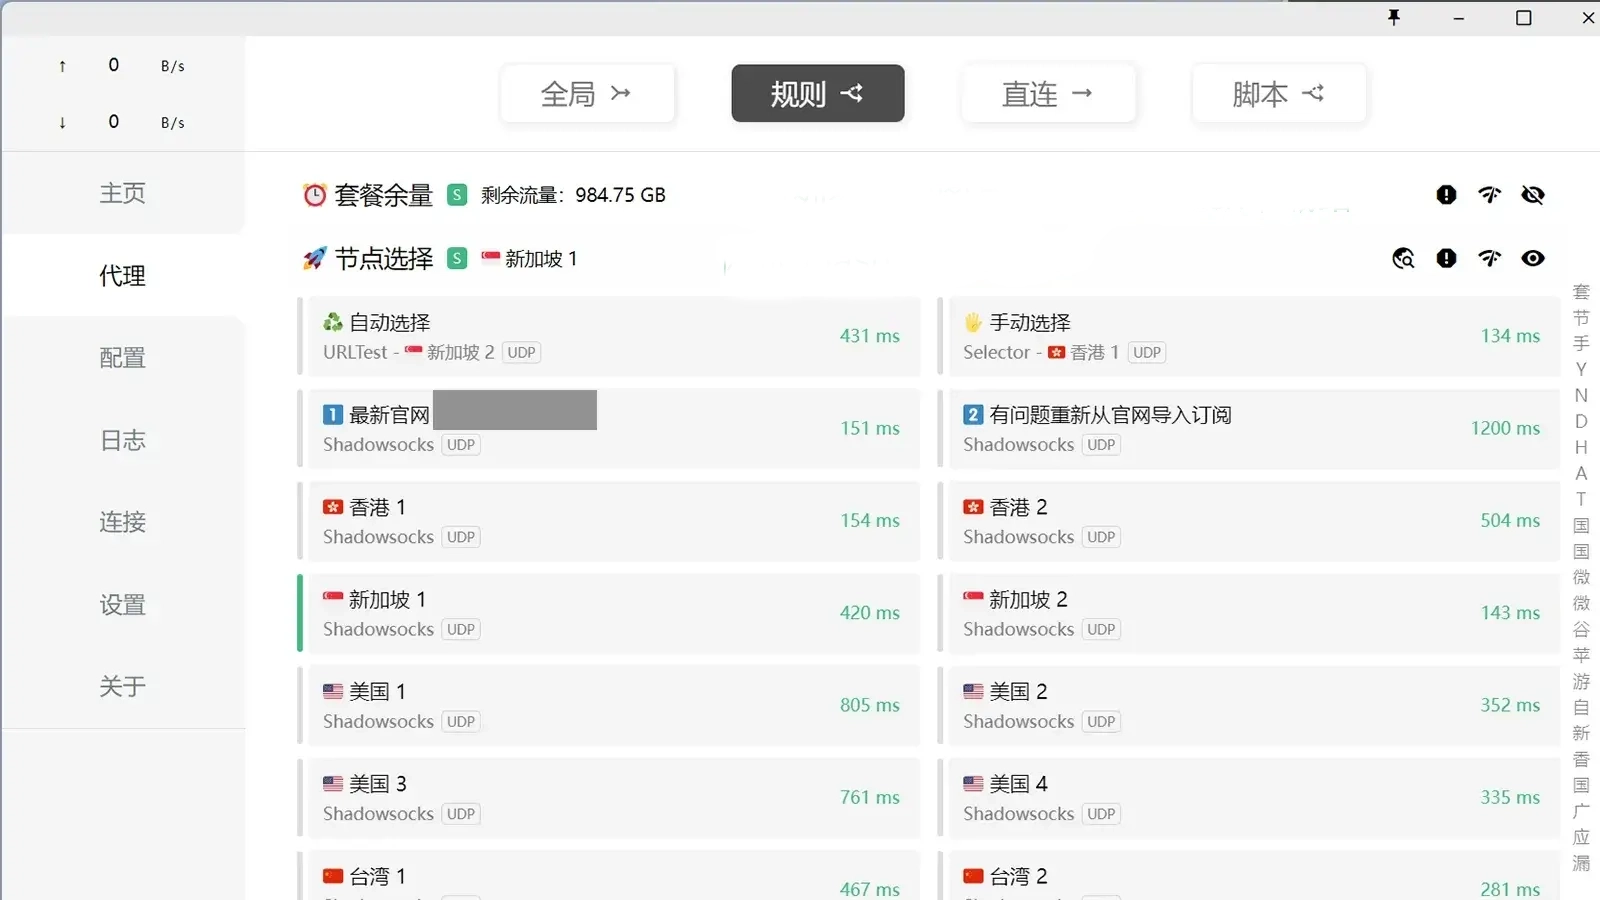The width and height of the screenshot is (1600, 900).
Task: Click the rocket icon before 节点选择
Action: tap(314, 259)
